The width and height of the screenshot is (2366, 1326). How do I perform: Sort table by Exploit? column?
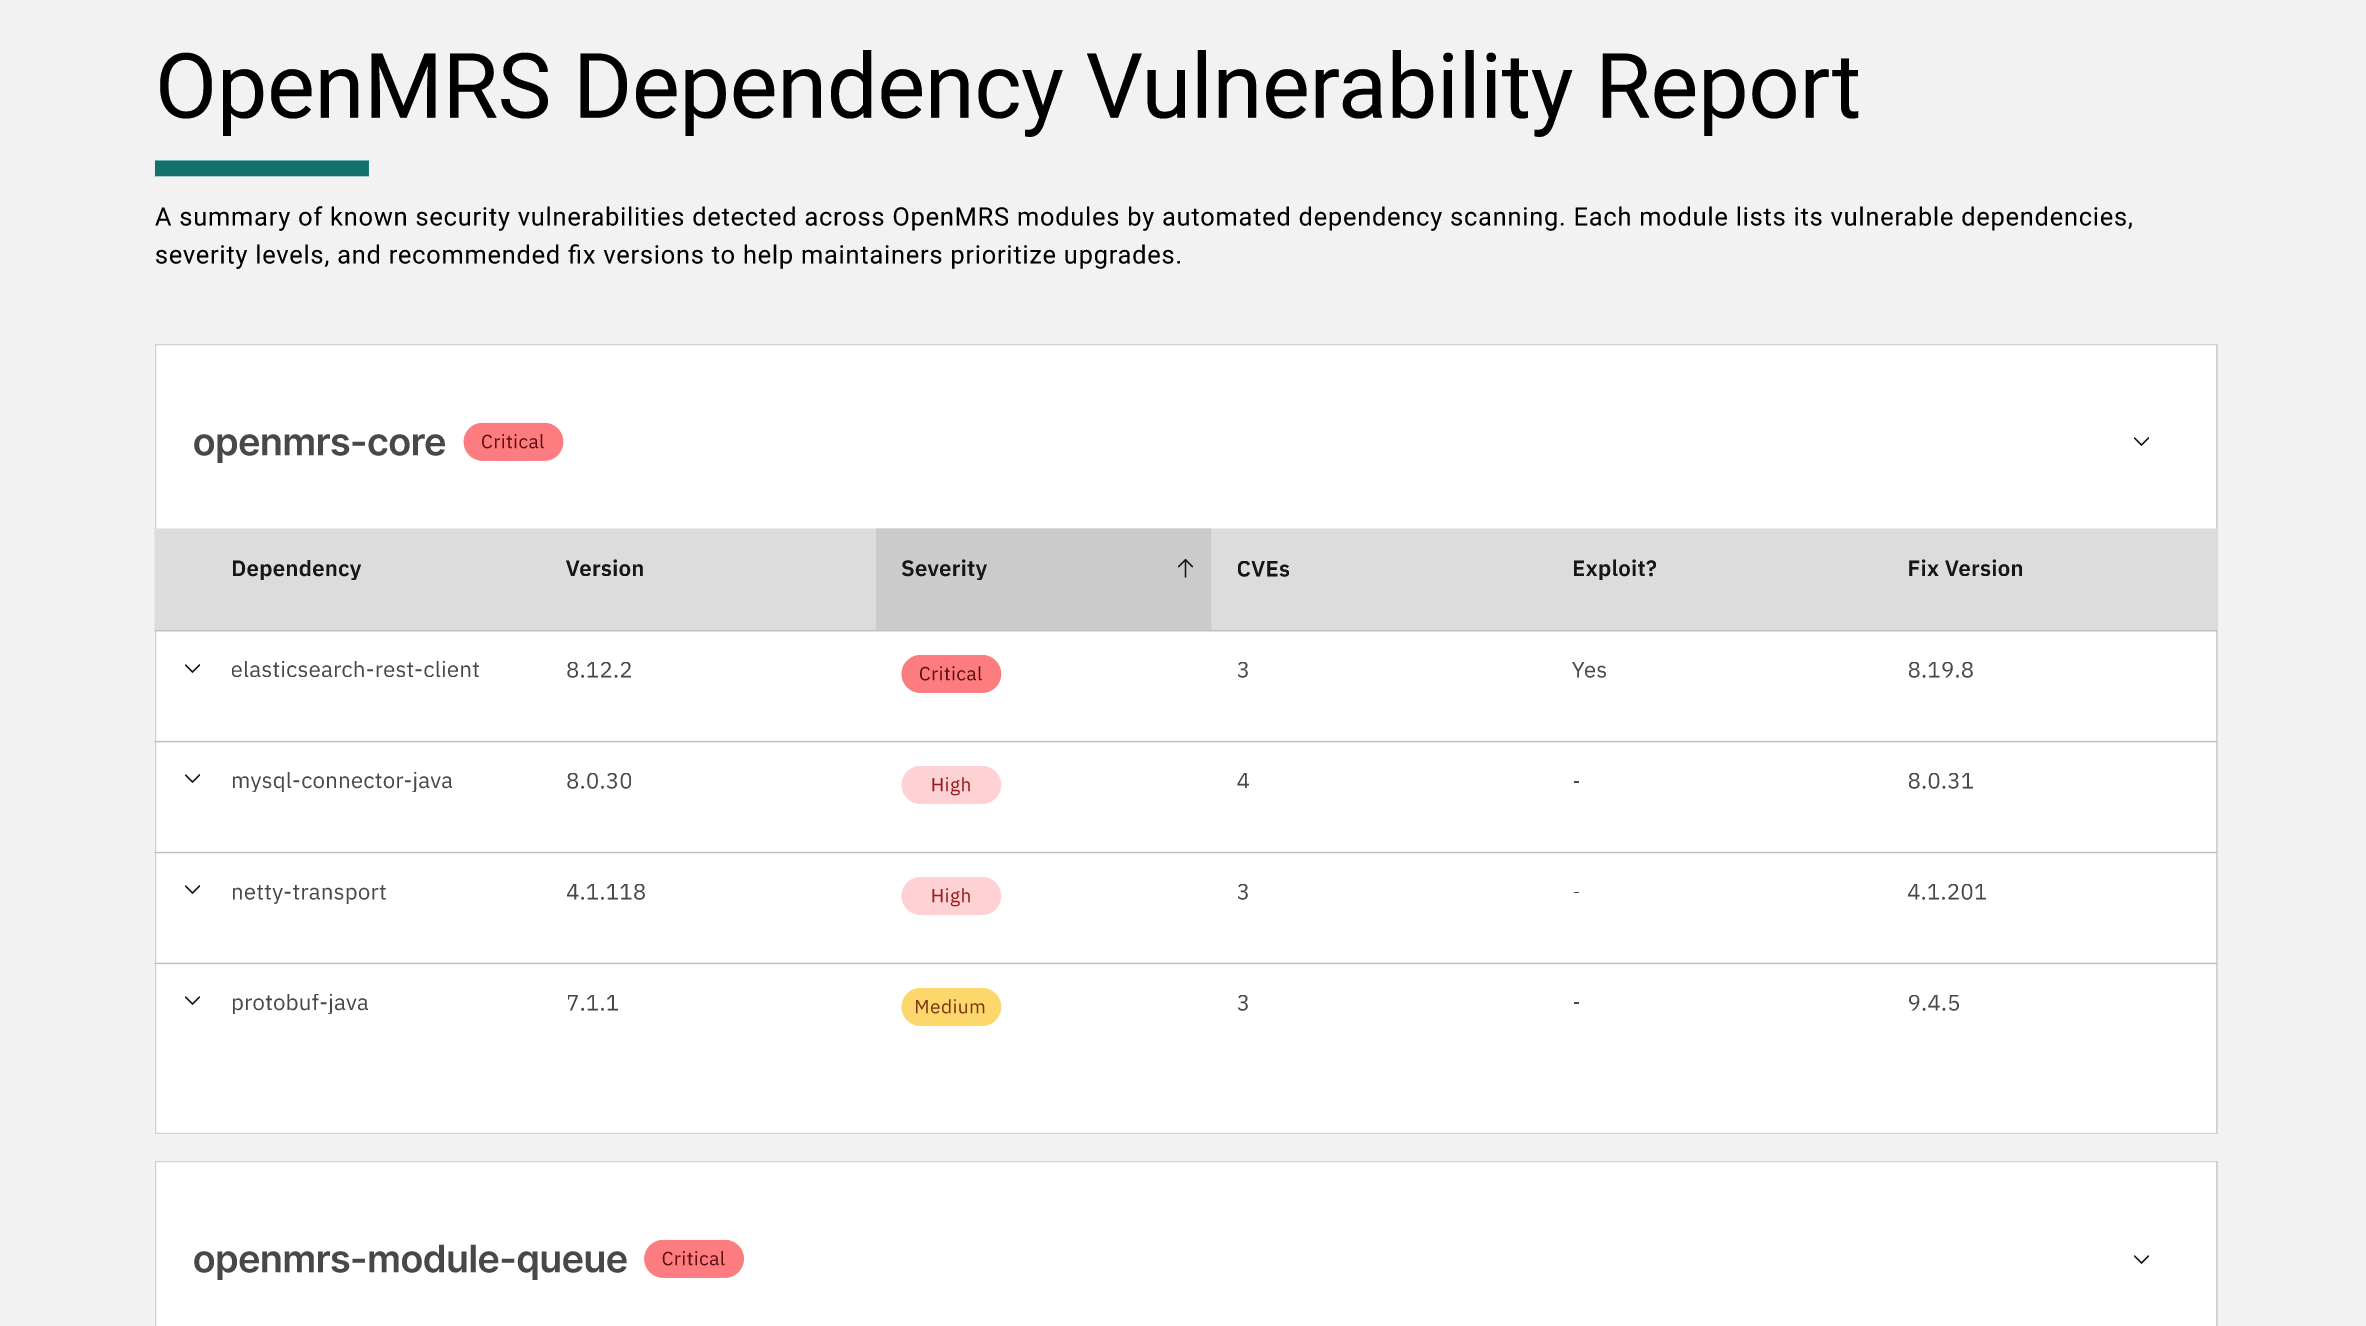coord(1613,569)
